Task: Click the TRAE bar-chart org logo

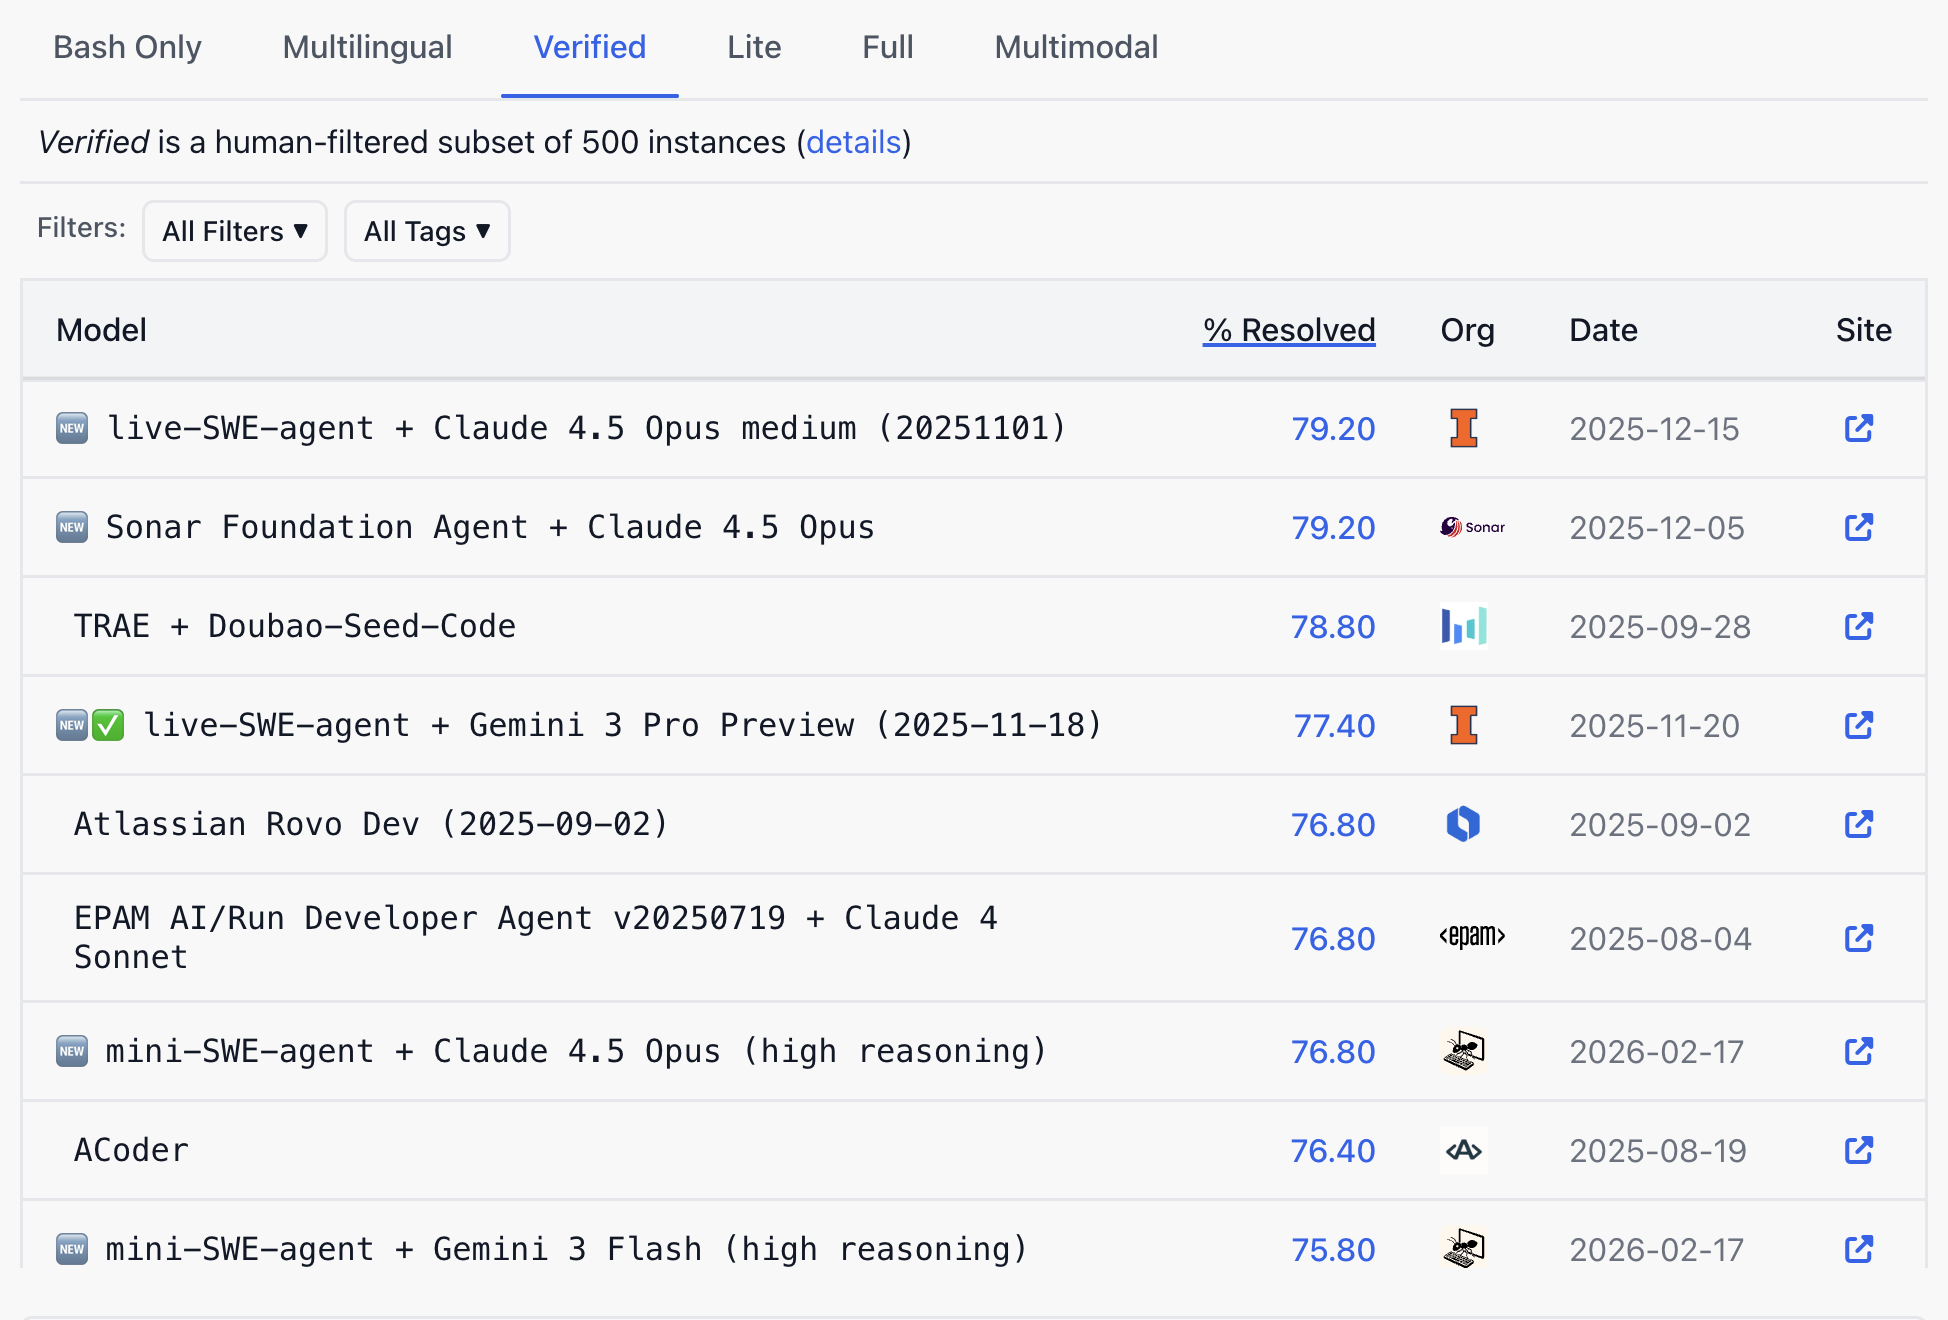Action: (x=1463, y=626)
